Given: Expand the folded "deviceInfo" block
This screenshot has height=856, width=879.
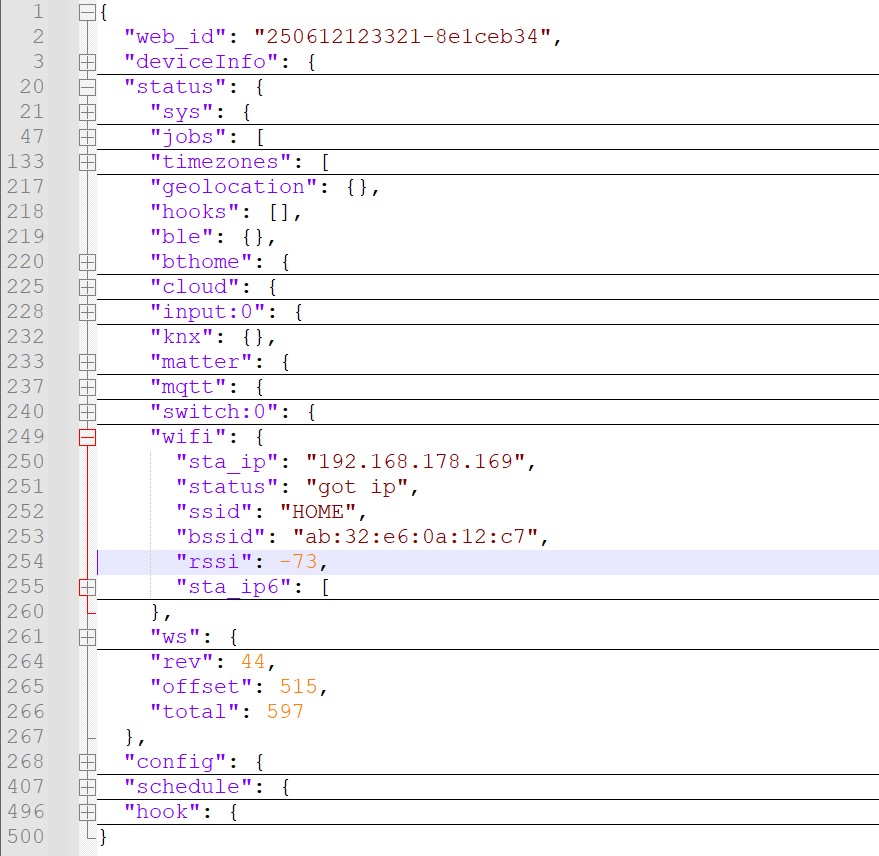Looking at the screenshot, I should click(x=87, y=62).
